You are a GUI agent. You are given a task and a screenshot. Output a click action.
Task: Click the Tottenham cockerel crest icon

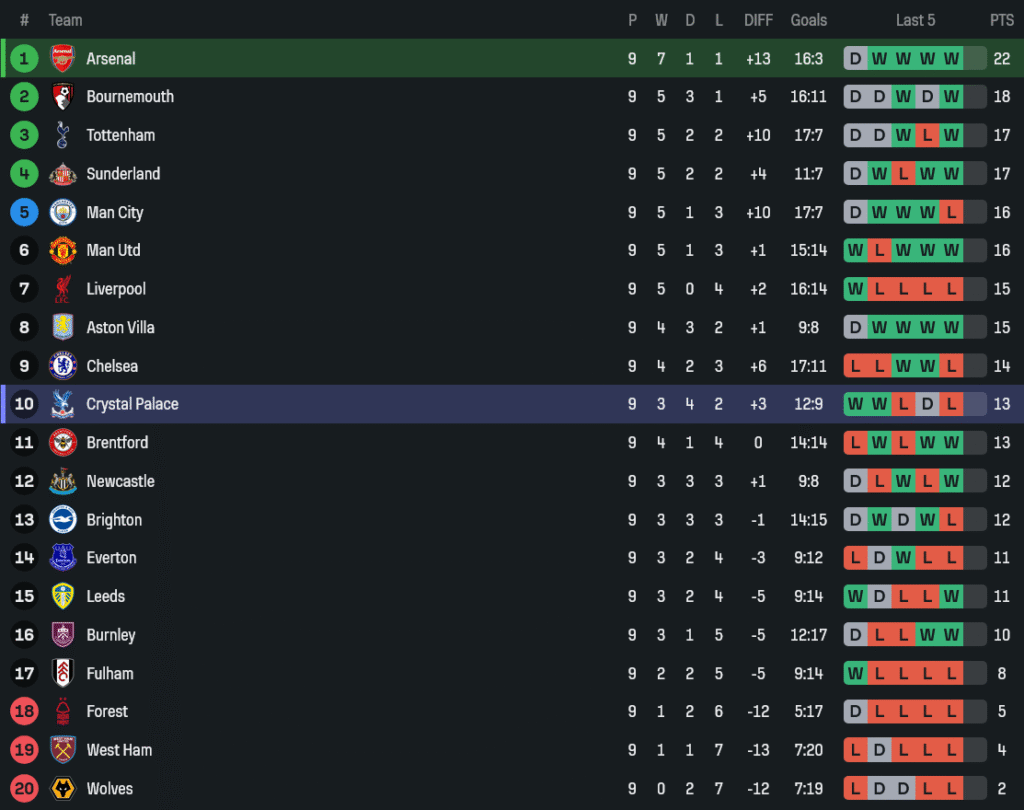(x=63, y=135)
